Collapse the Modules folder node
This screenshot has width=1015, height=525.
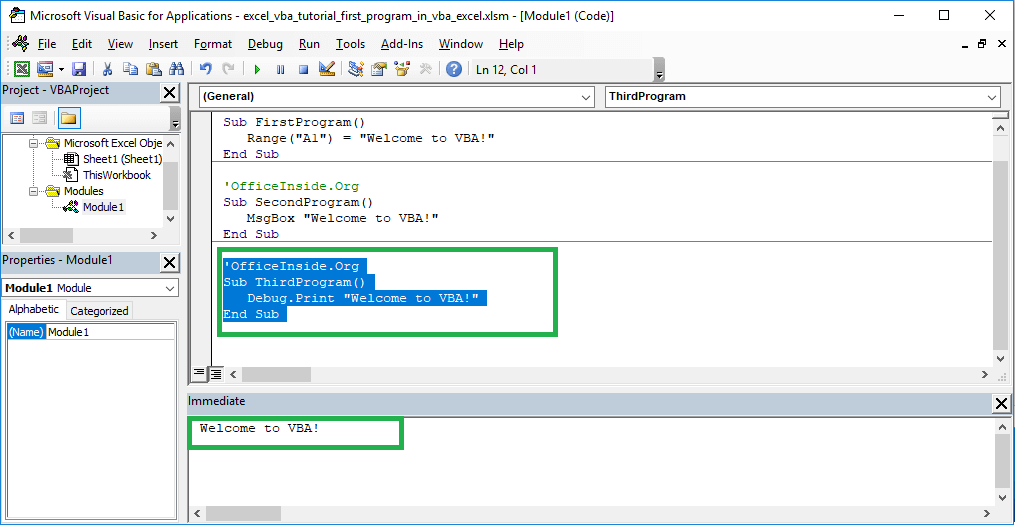[x=33, y=191]
